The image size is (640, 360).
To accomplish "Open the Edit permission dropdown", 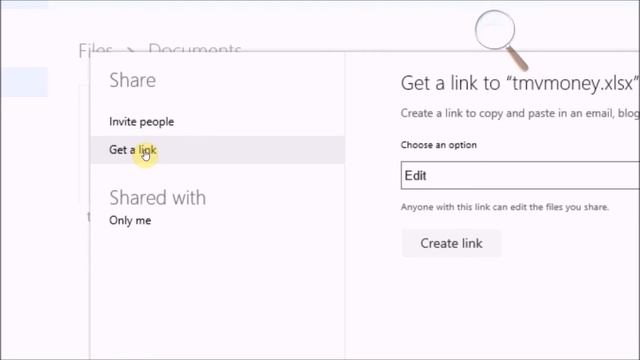I will click(520, 176).
